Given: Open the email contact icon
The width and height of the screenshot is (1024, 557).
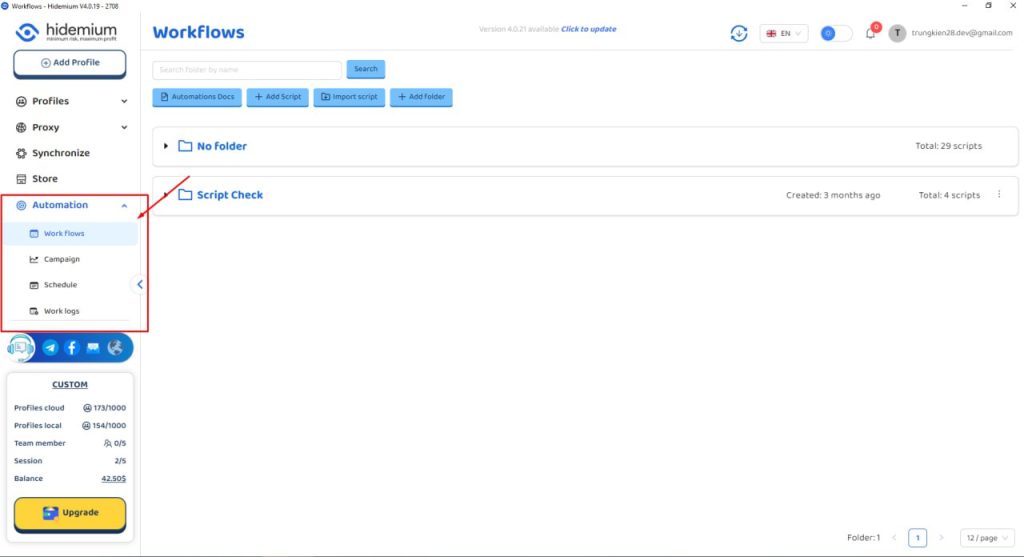Looking at the screenshot, I should 93,347.
